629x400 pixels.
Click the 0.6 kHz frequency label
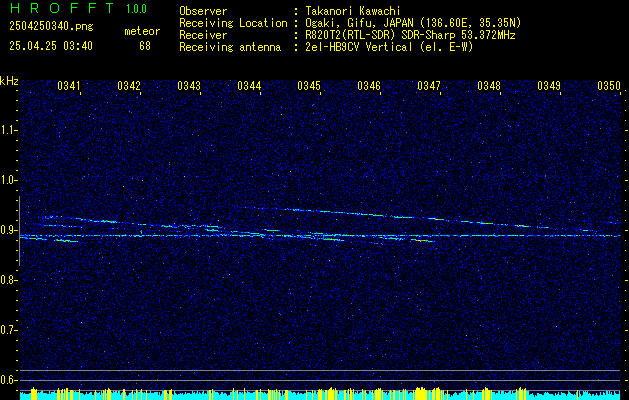pyautogui.click(x=9, y=380)
